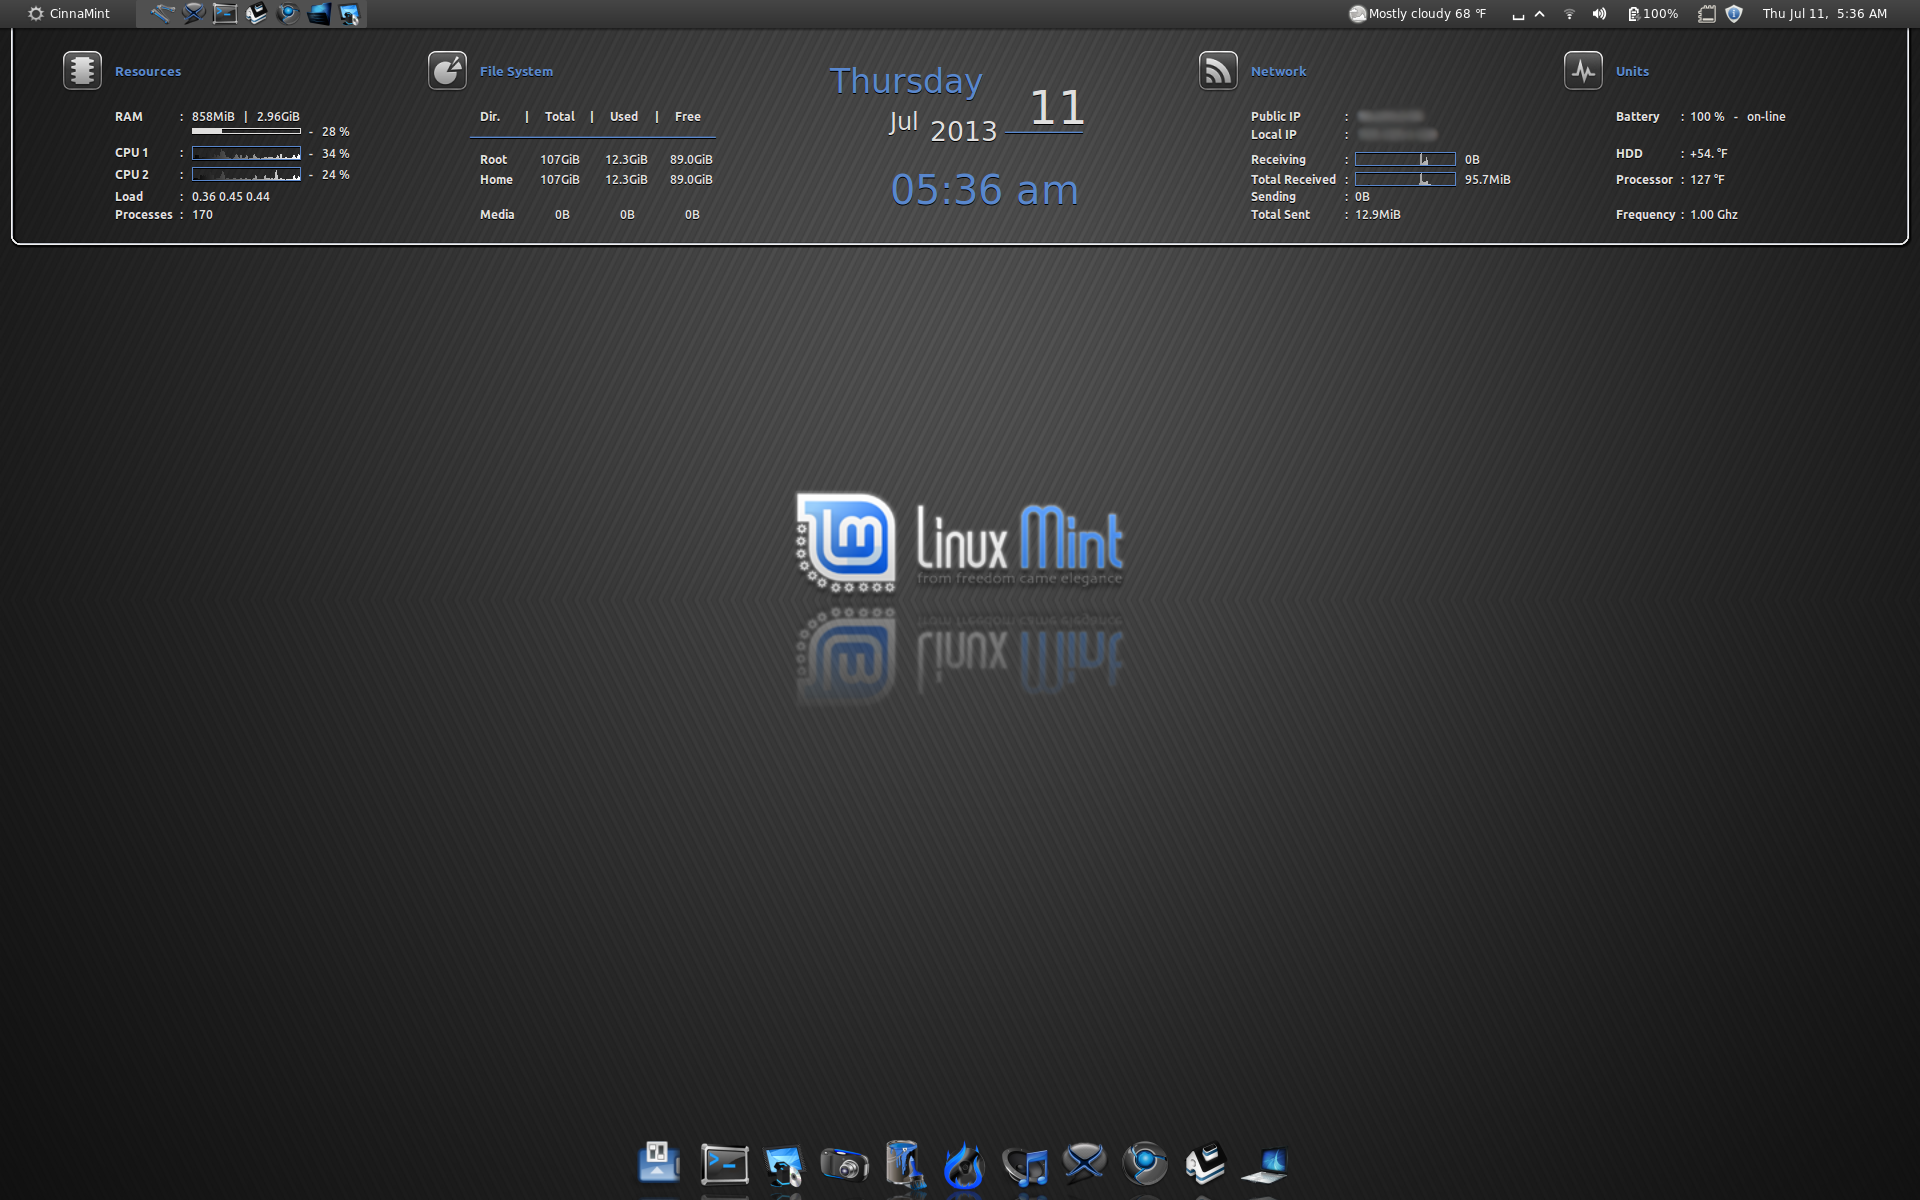Open the calendar from the panel clock
The image size is (1920, 1200).
coord(1824,14)
